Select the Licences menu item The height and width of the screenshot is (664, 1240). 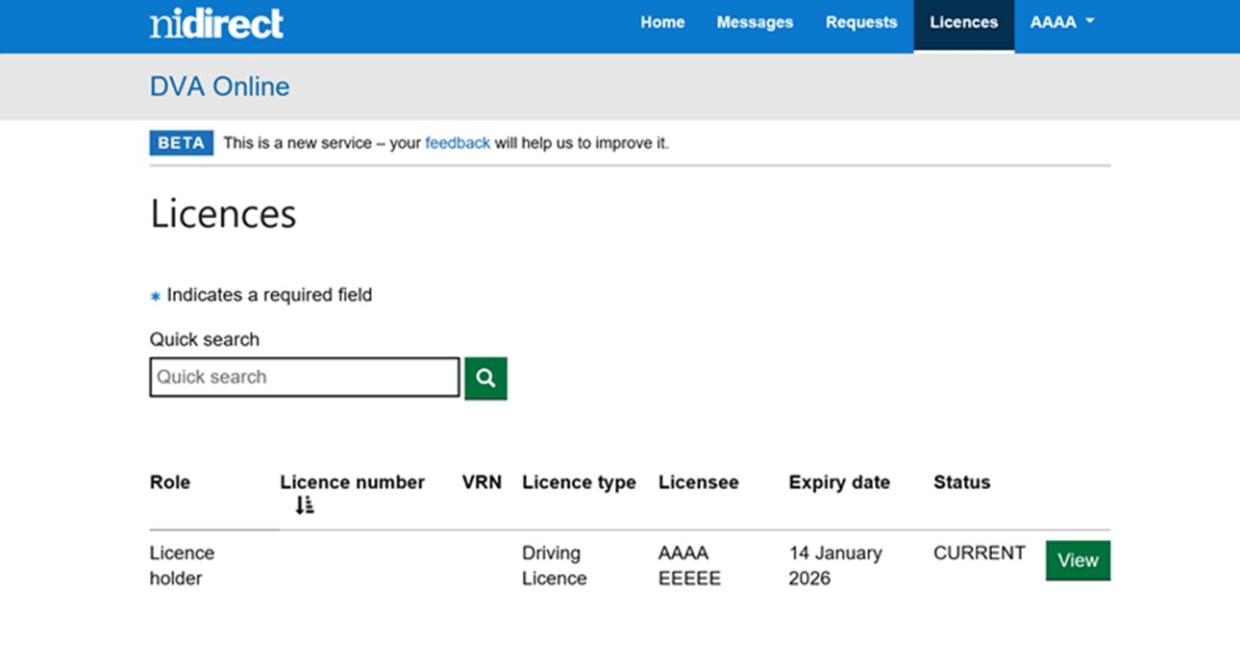click(x=963, y=21)
